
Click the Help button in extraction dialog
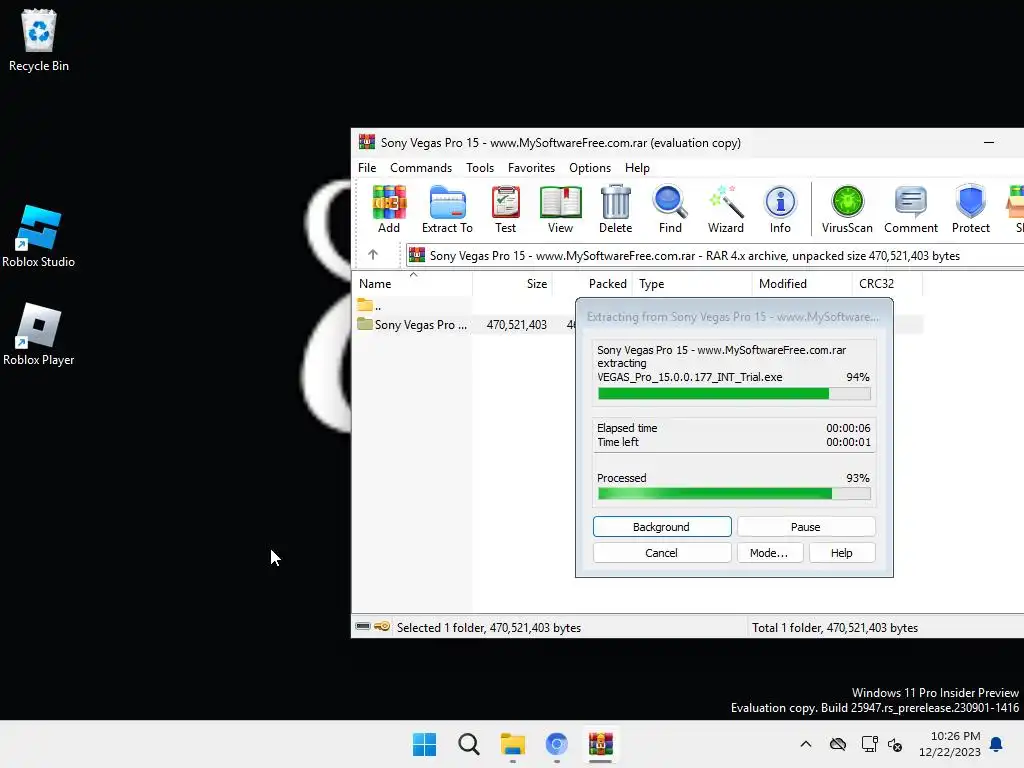coord(842,553)
